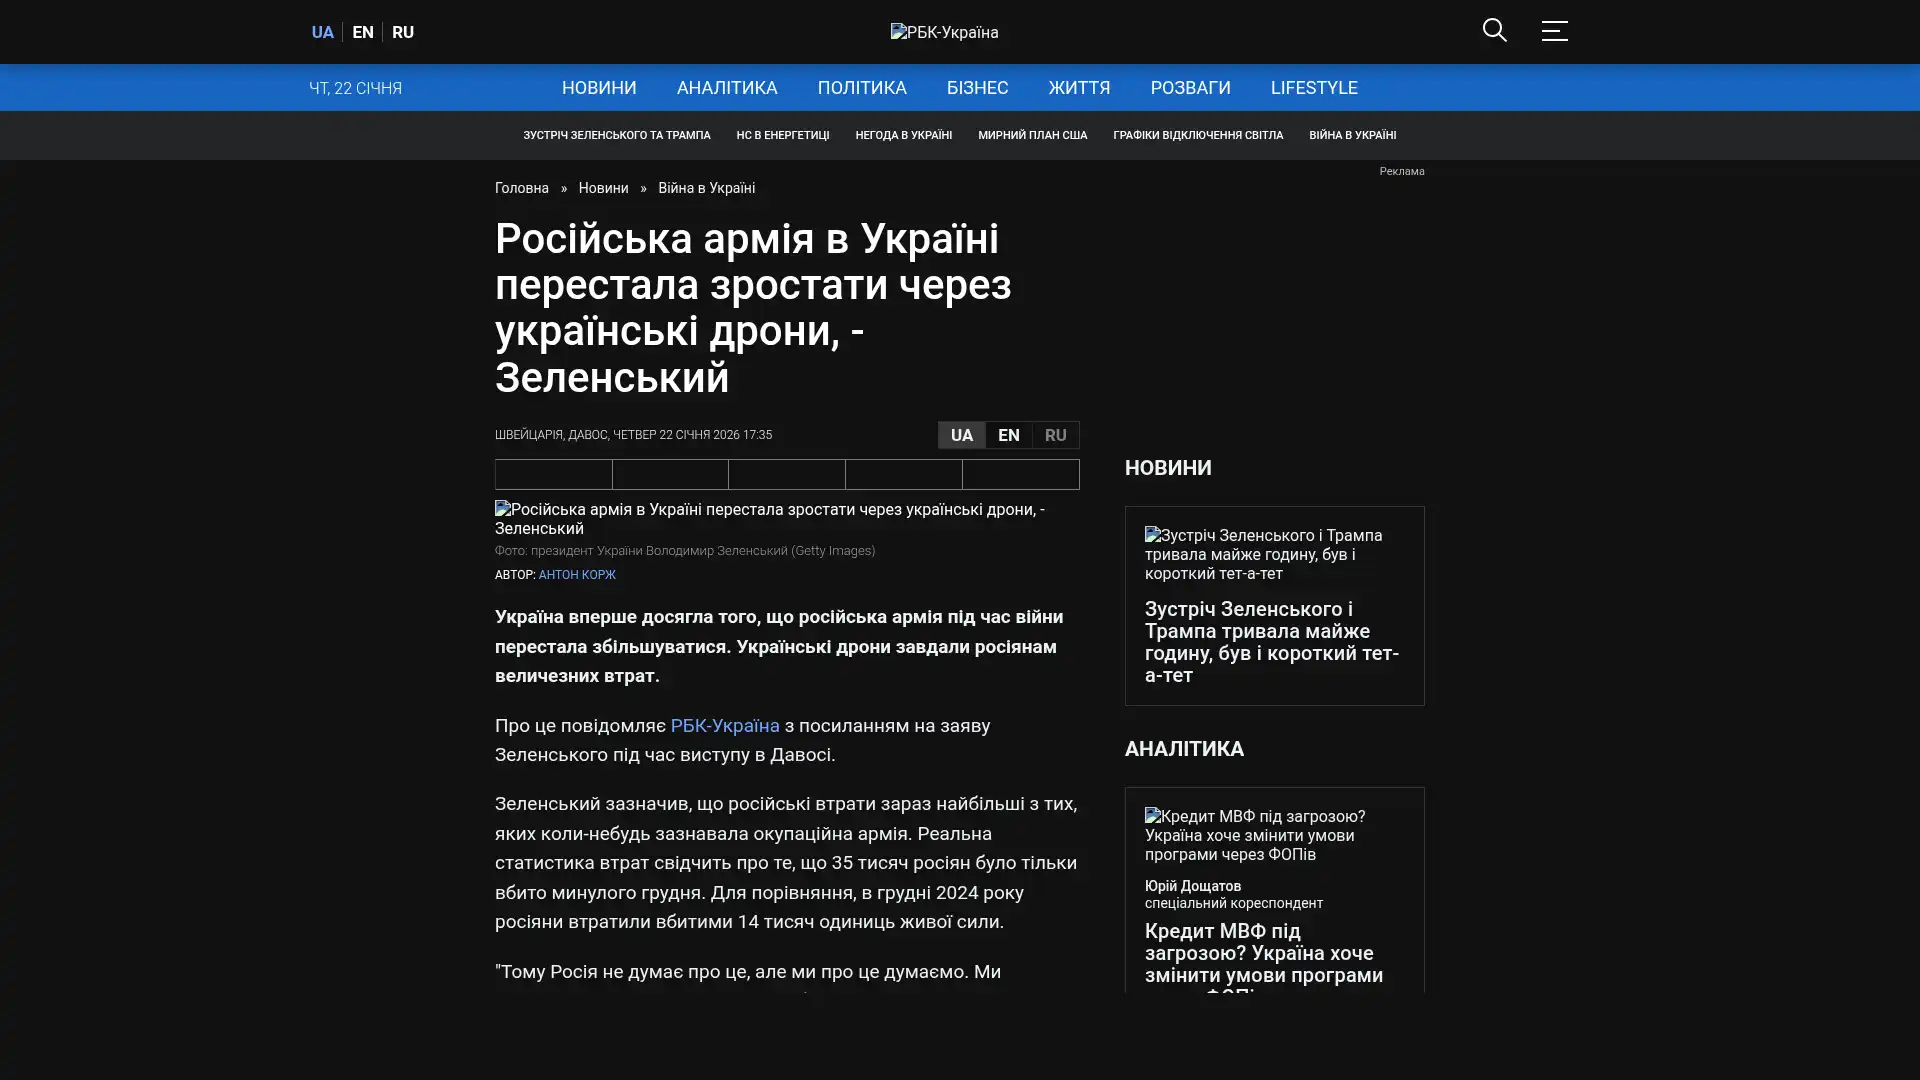
Task: Switch site language to EN in header
Action: click(363, 32)
